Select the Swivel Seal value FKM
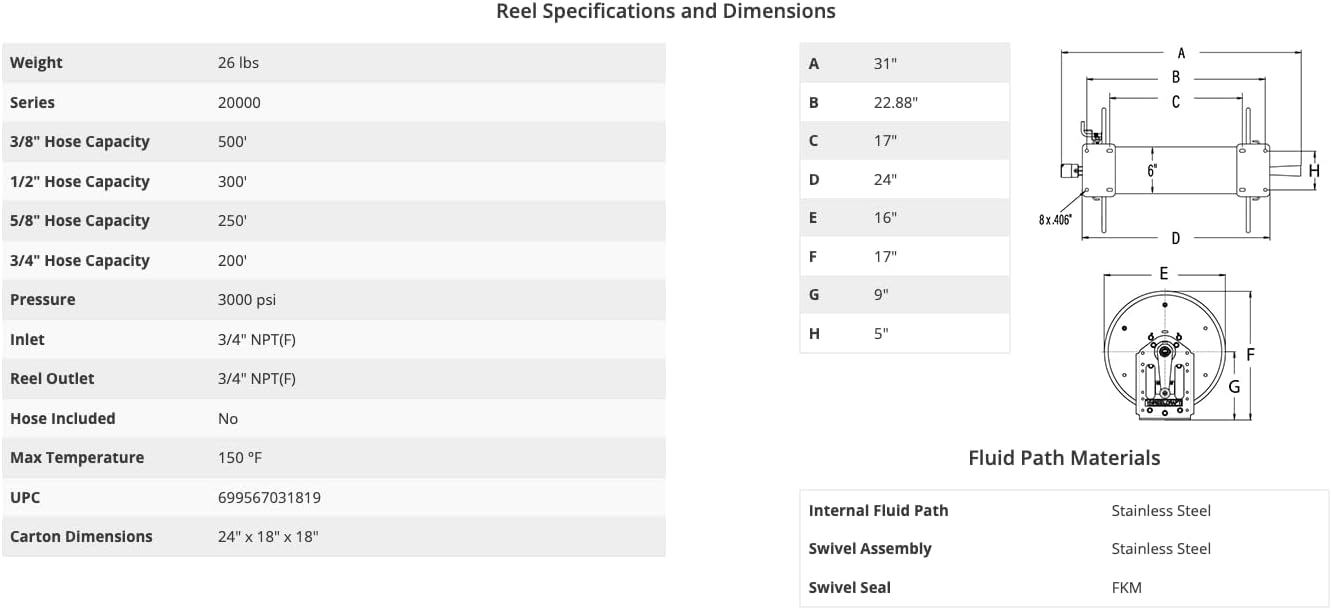The image size is (1332, 610). (1126, 587)
